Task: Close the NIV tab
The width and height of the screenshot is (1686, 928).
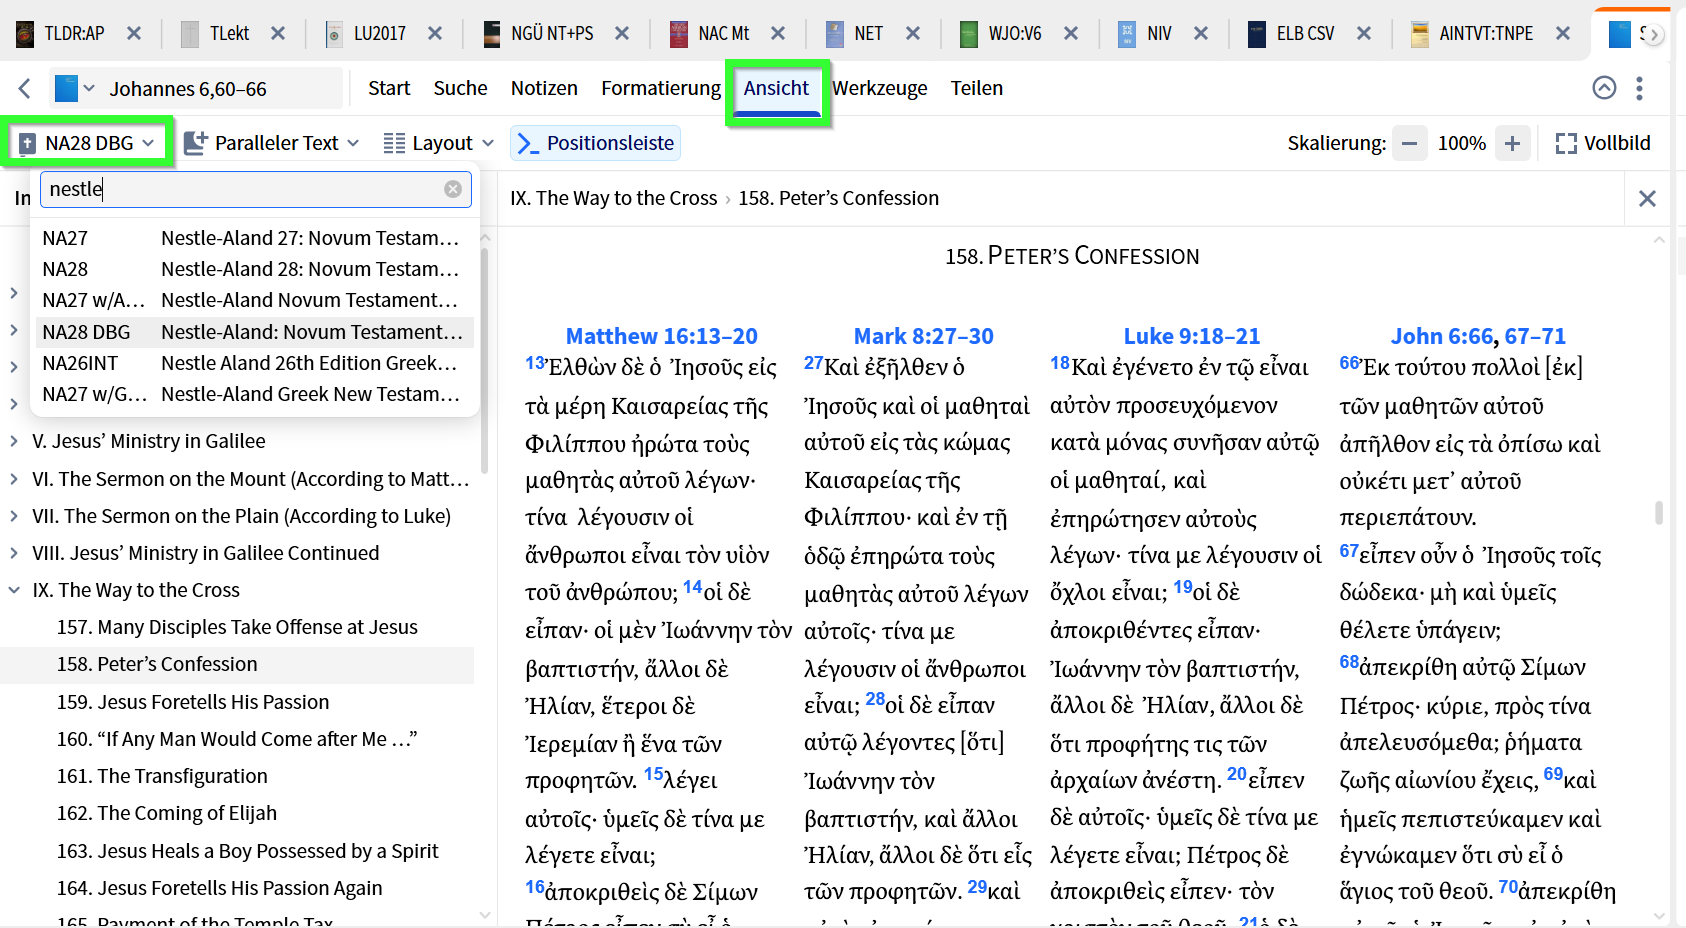Action: tap(1201, 33)
